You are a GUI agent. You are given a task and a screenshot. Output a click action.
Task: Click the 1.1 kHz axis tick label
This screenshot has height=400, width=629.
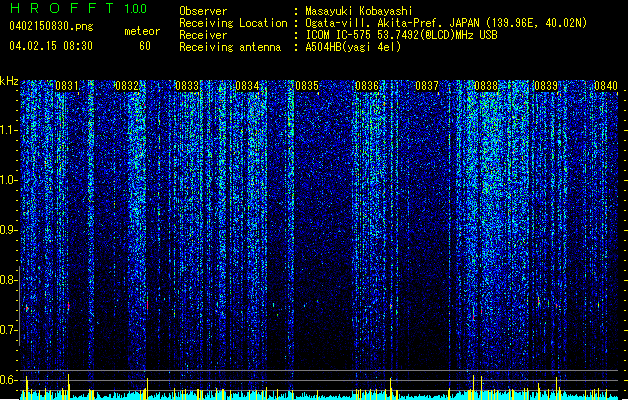[9, 130]
